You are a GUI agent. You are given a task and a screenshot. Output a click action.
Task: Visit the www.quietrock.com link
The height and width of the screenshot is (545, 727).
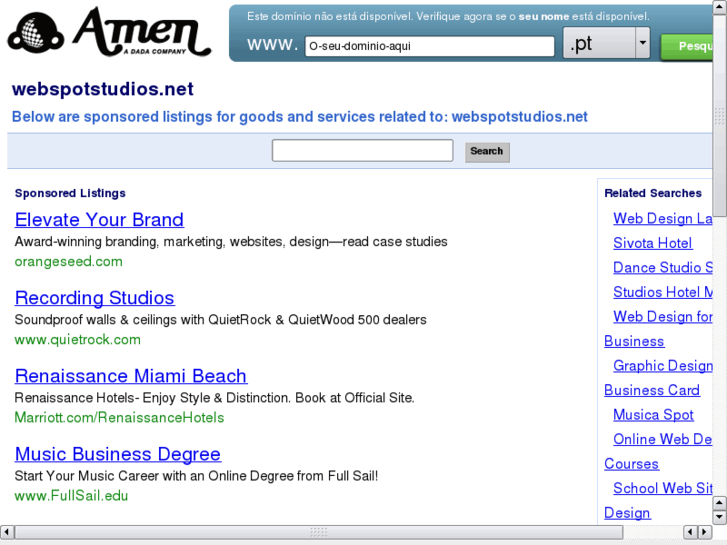point(77,340)
